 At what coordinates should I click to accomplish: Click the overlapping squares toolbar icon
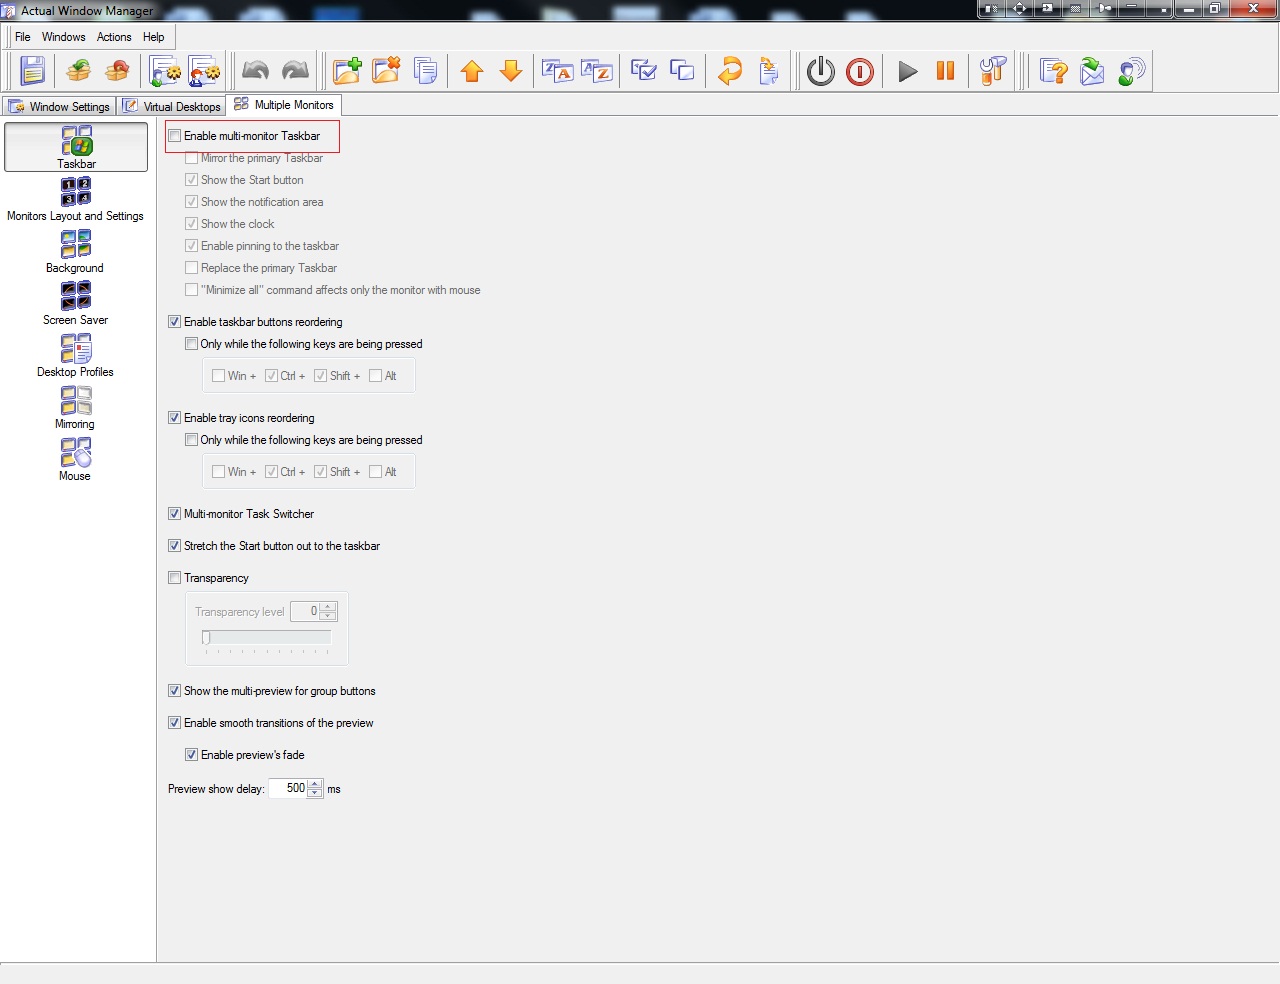click(682, 71)
